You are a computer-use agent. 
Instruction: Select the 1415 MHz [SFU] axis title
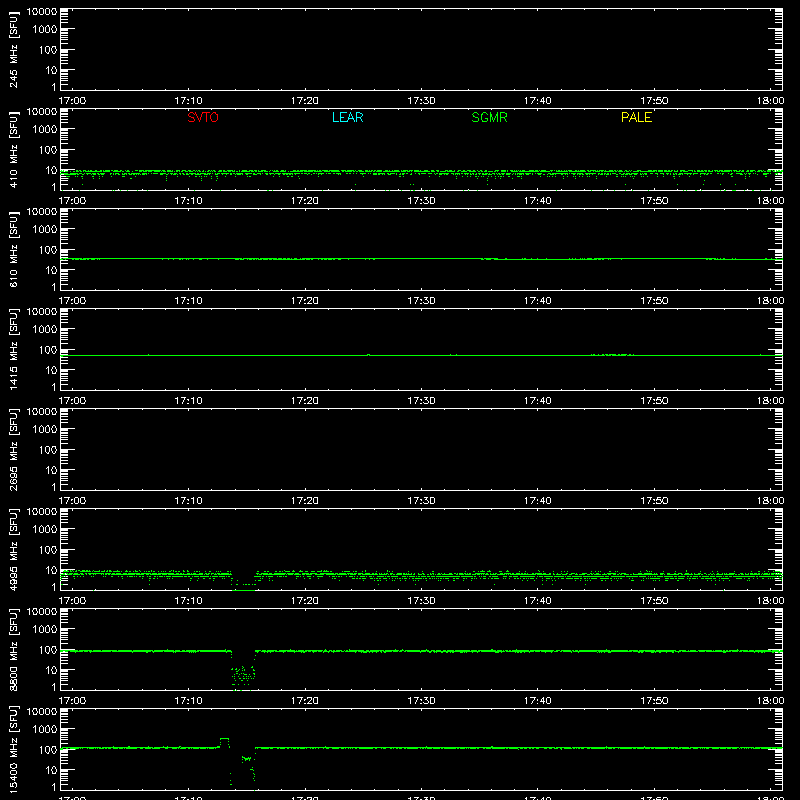(13, 349)
